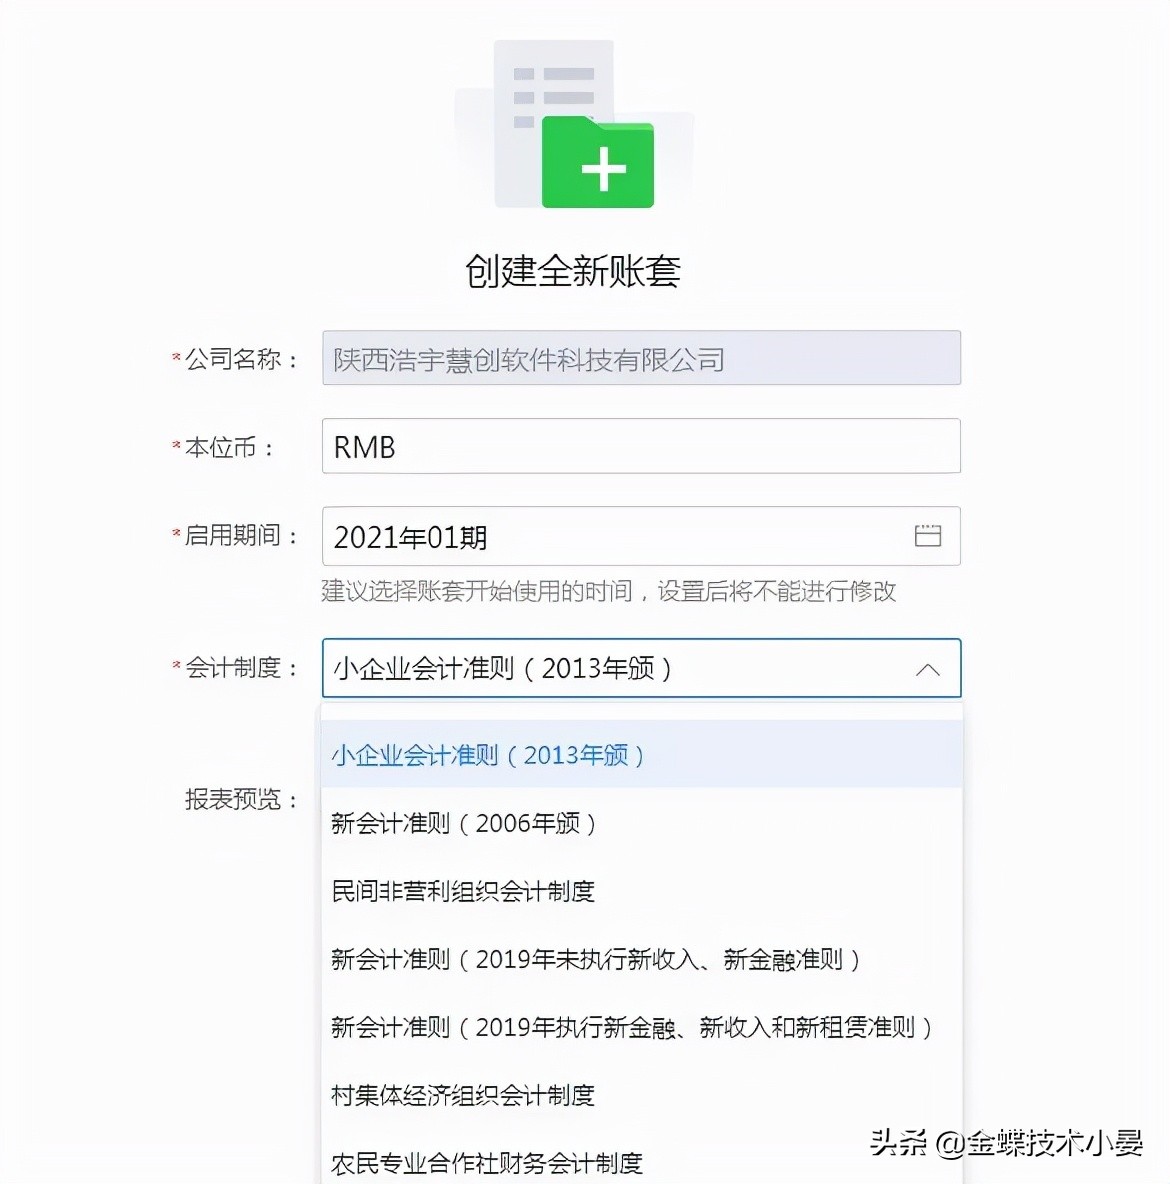
Task: Click the company name input showing 陕西浩宇慧创软件科技有限公司
Action: click(640, 357)
